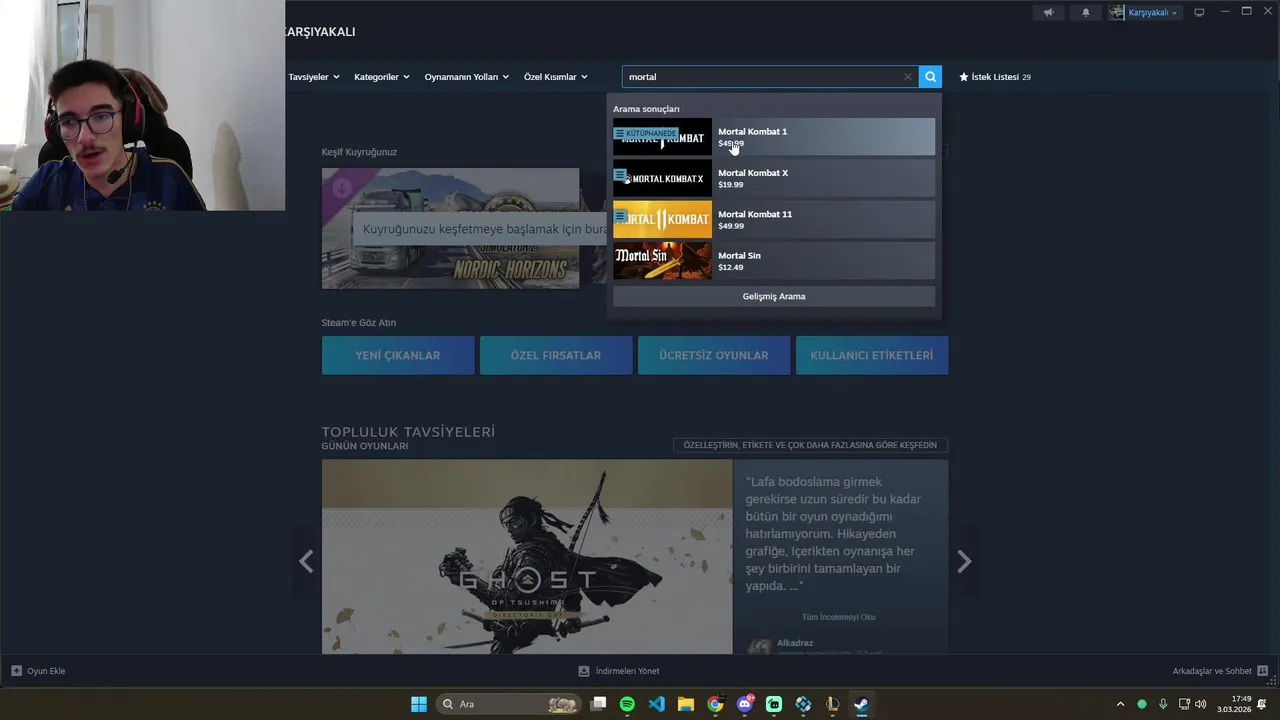The image size is (1280, 720).
Task: Open Spotify from the taskbar
Action: tap(627, 704)
